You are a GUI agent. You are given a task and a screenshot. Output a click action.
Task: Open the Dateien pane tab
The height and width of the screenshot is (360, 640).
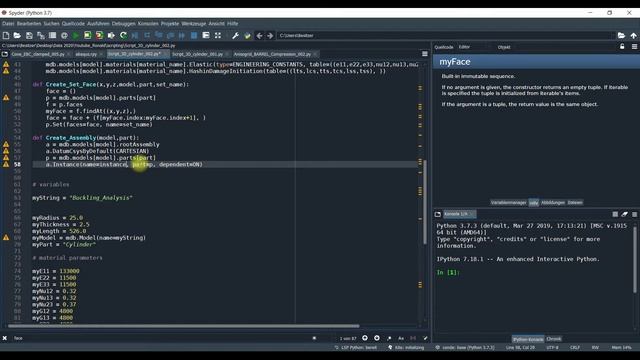(575, 202)
